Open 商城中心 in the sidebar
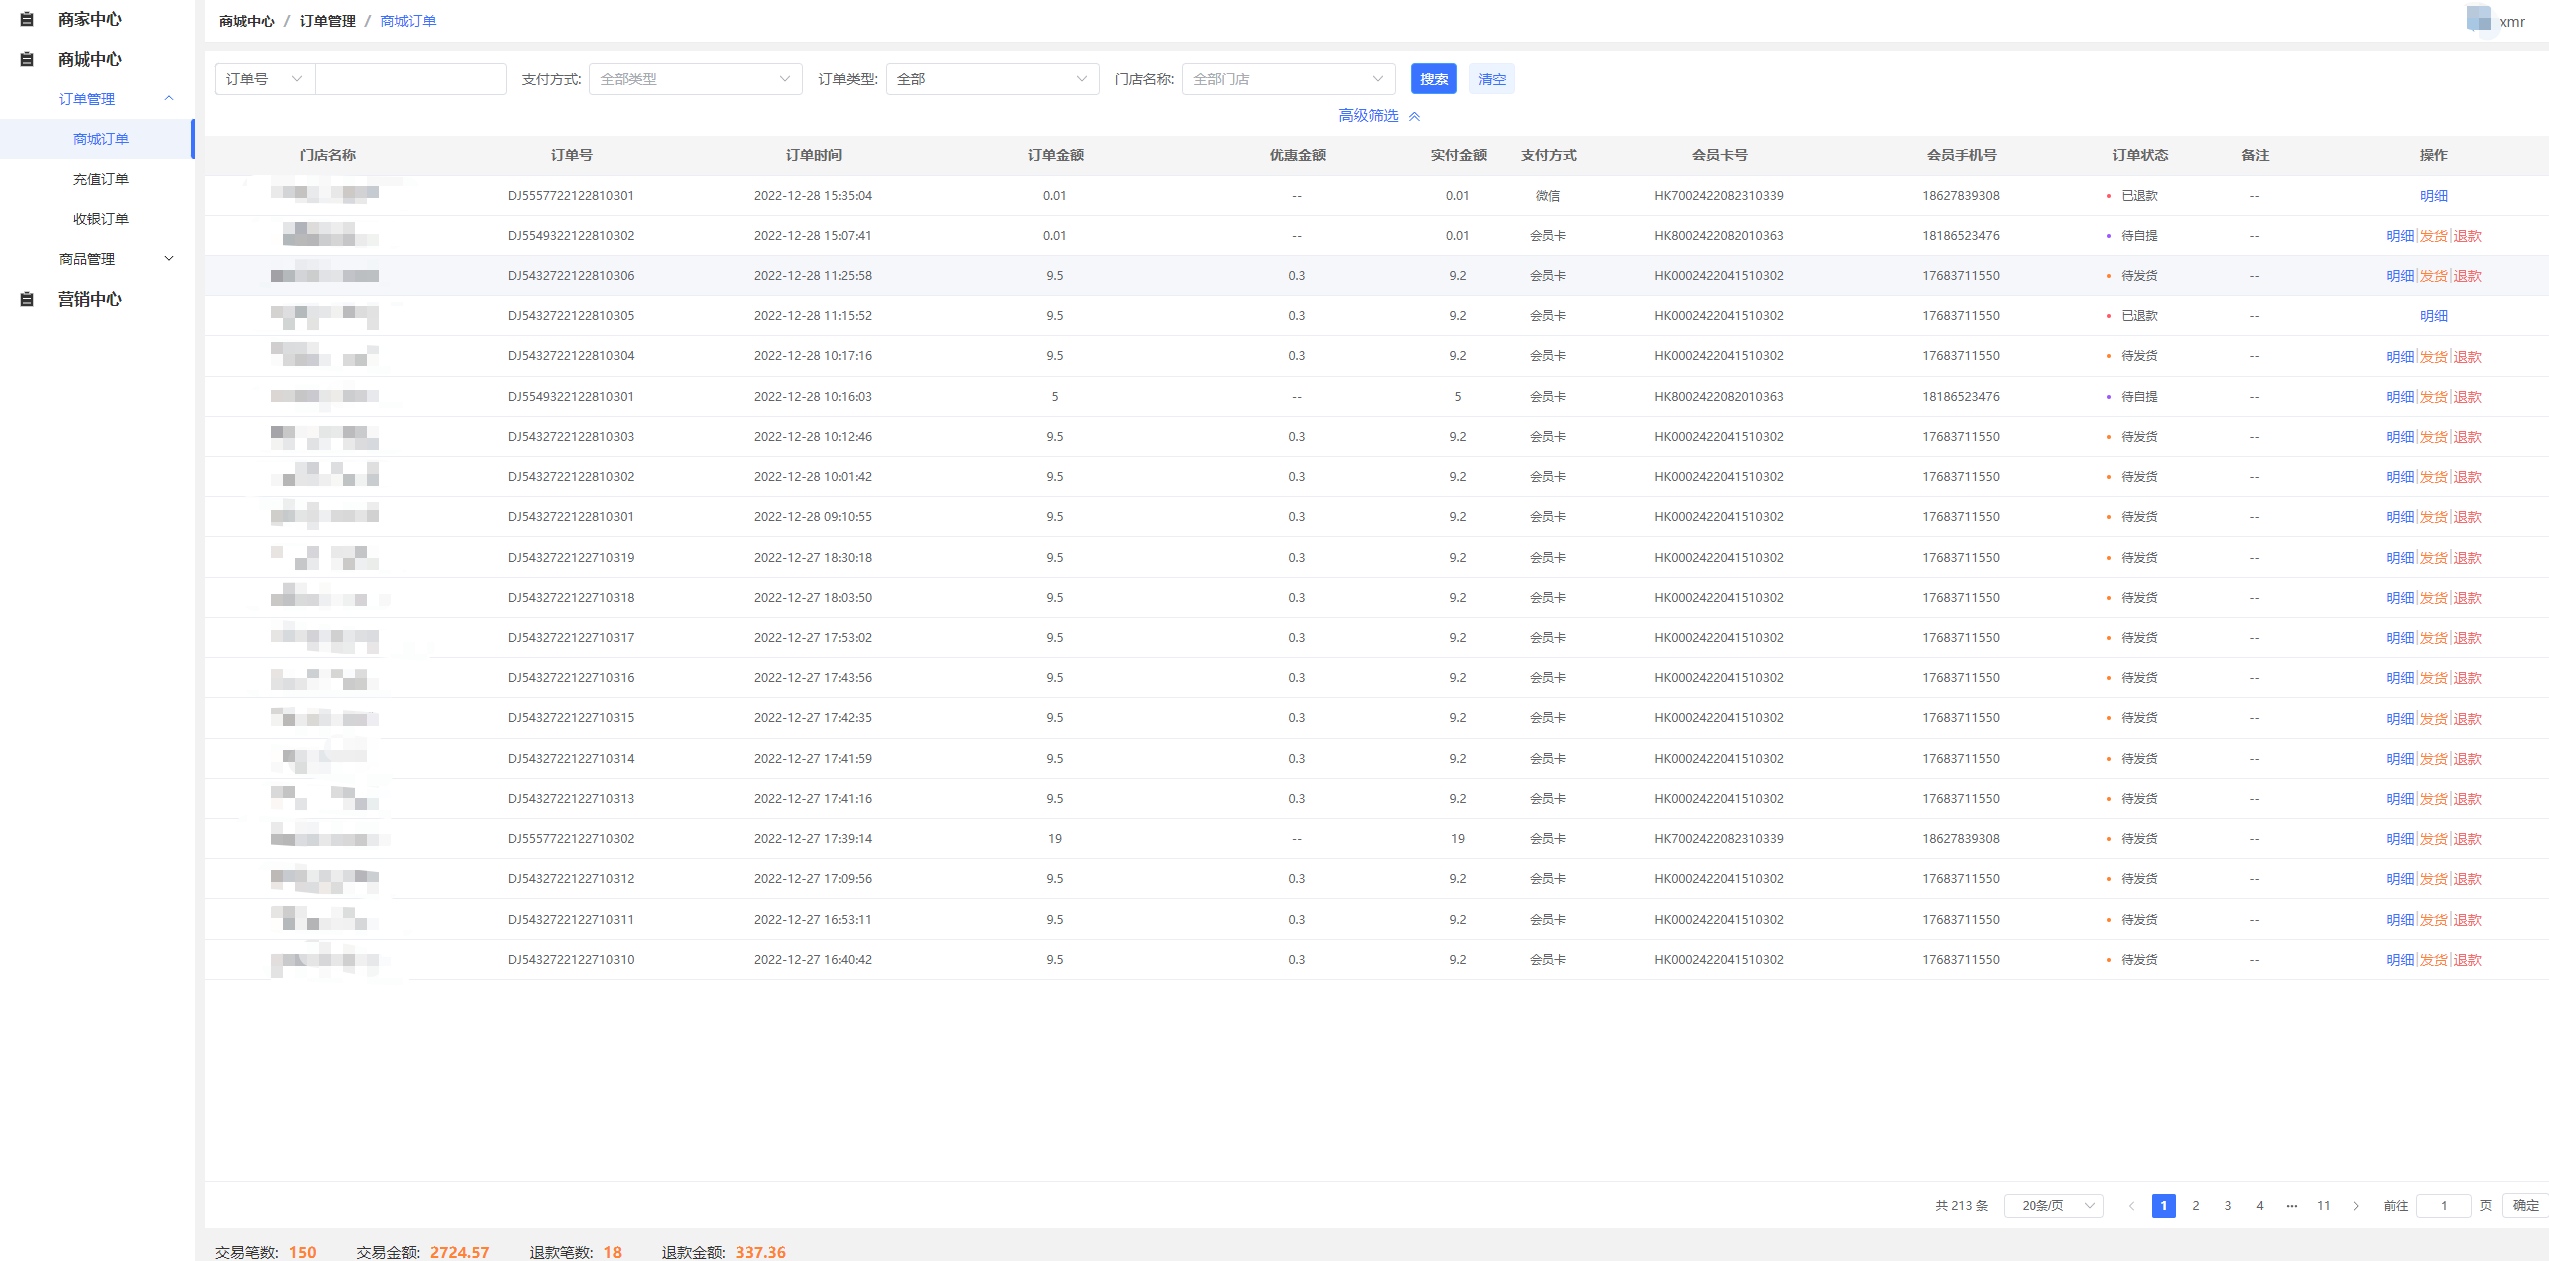This screenshot has height=1261, width=2549. pos(89,59)
